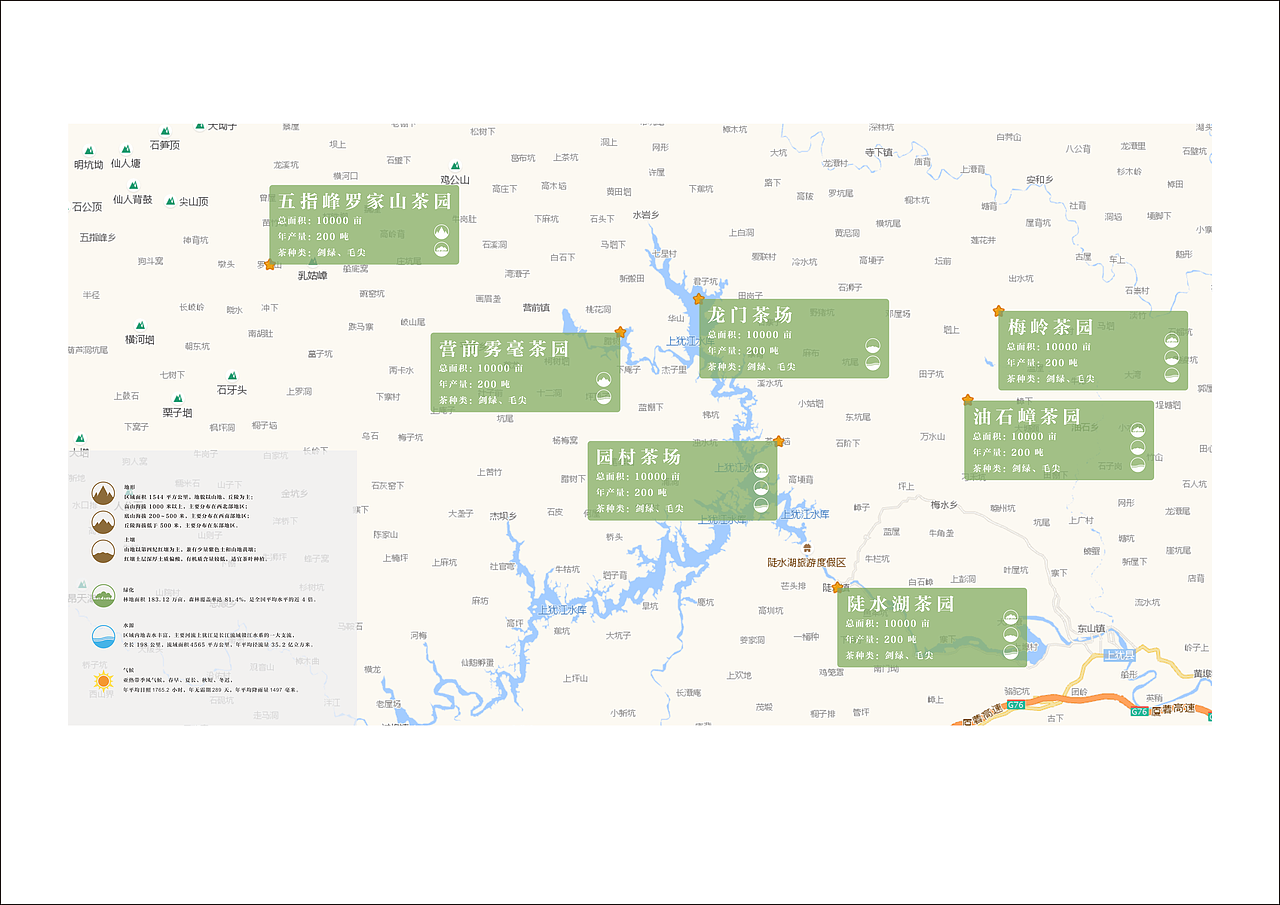Viewport: 1280px width, 905px height.
Task: Click the 梅岭茶园 card title
Action: click(1051, 327)
